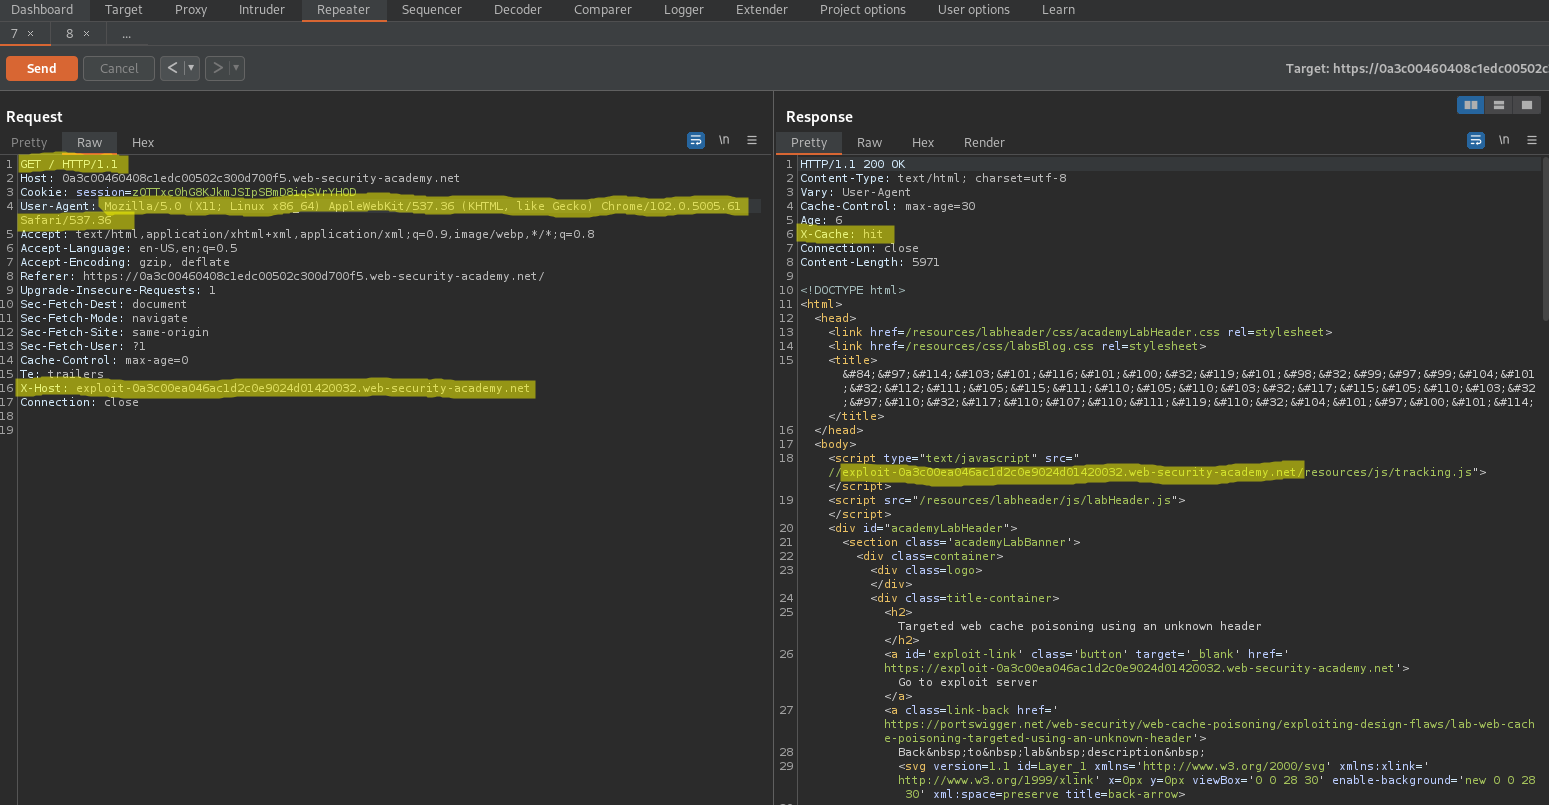Select Repeater request tab 8

click(70, 34)
